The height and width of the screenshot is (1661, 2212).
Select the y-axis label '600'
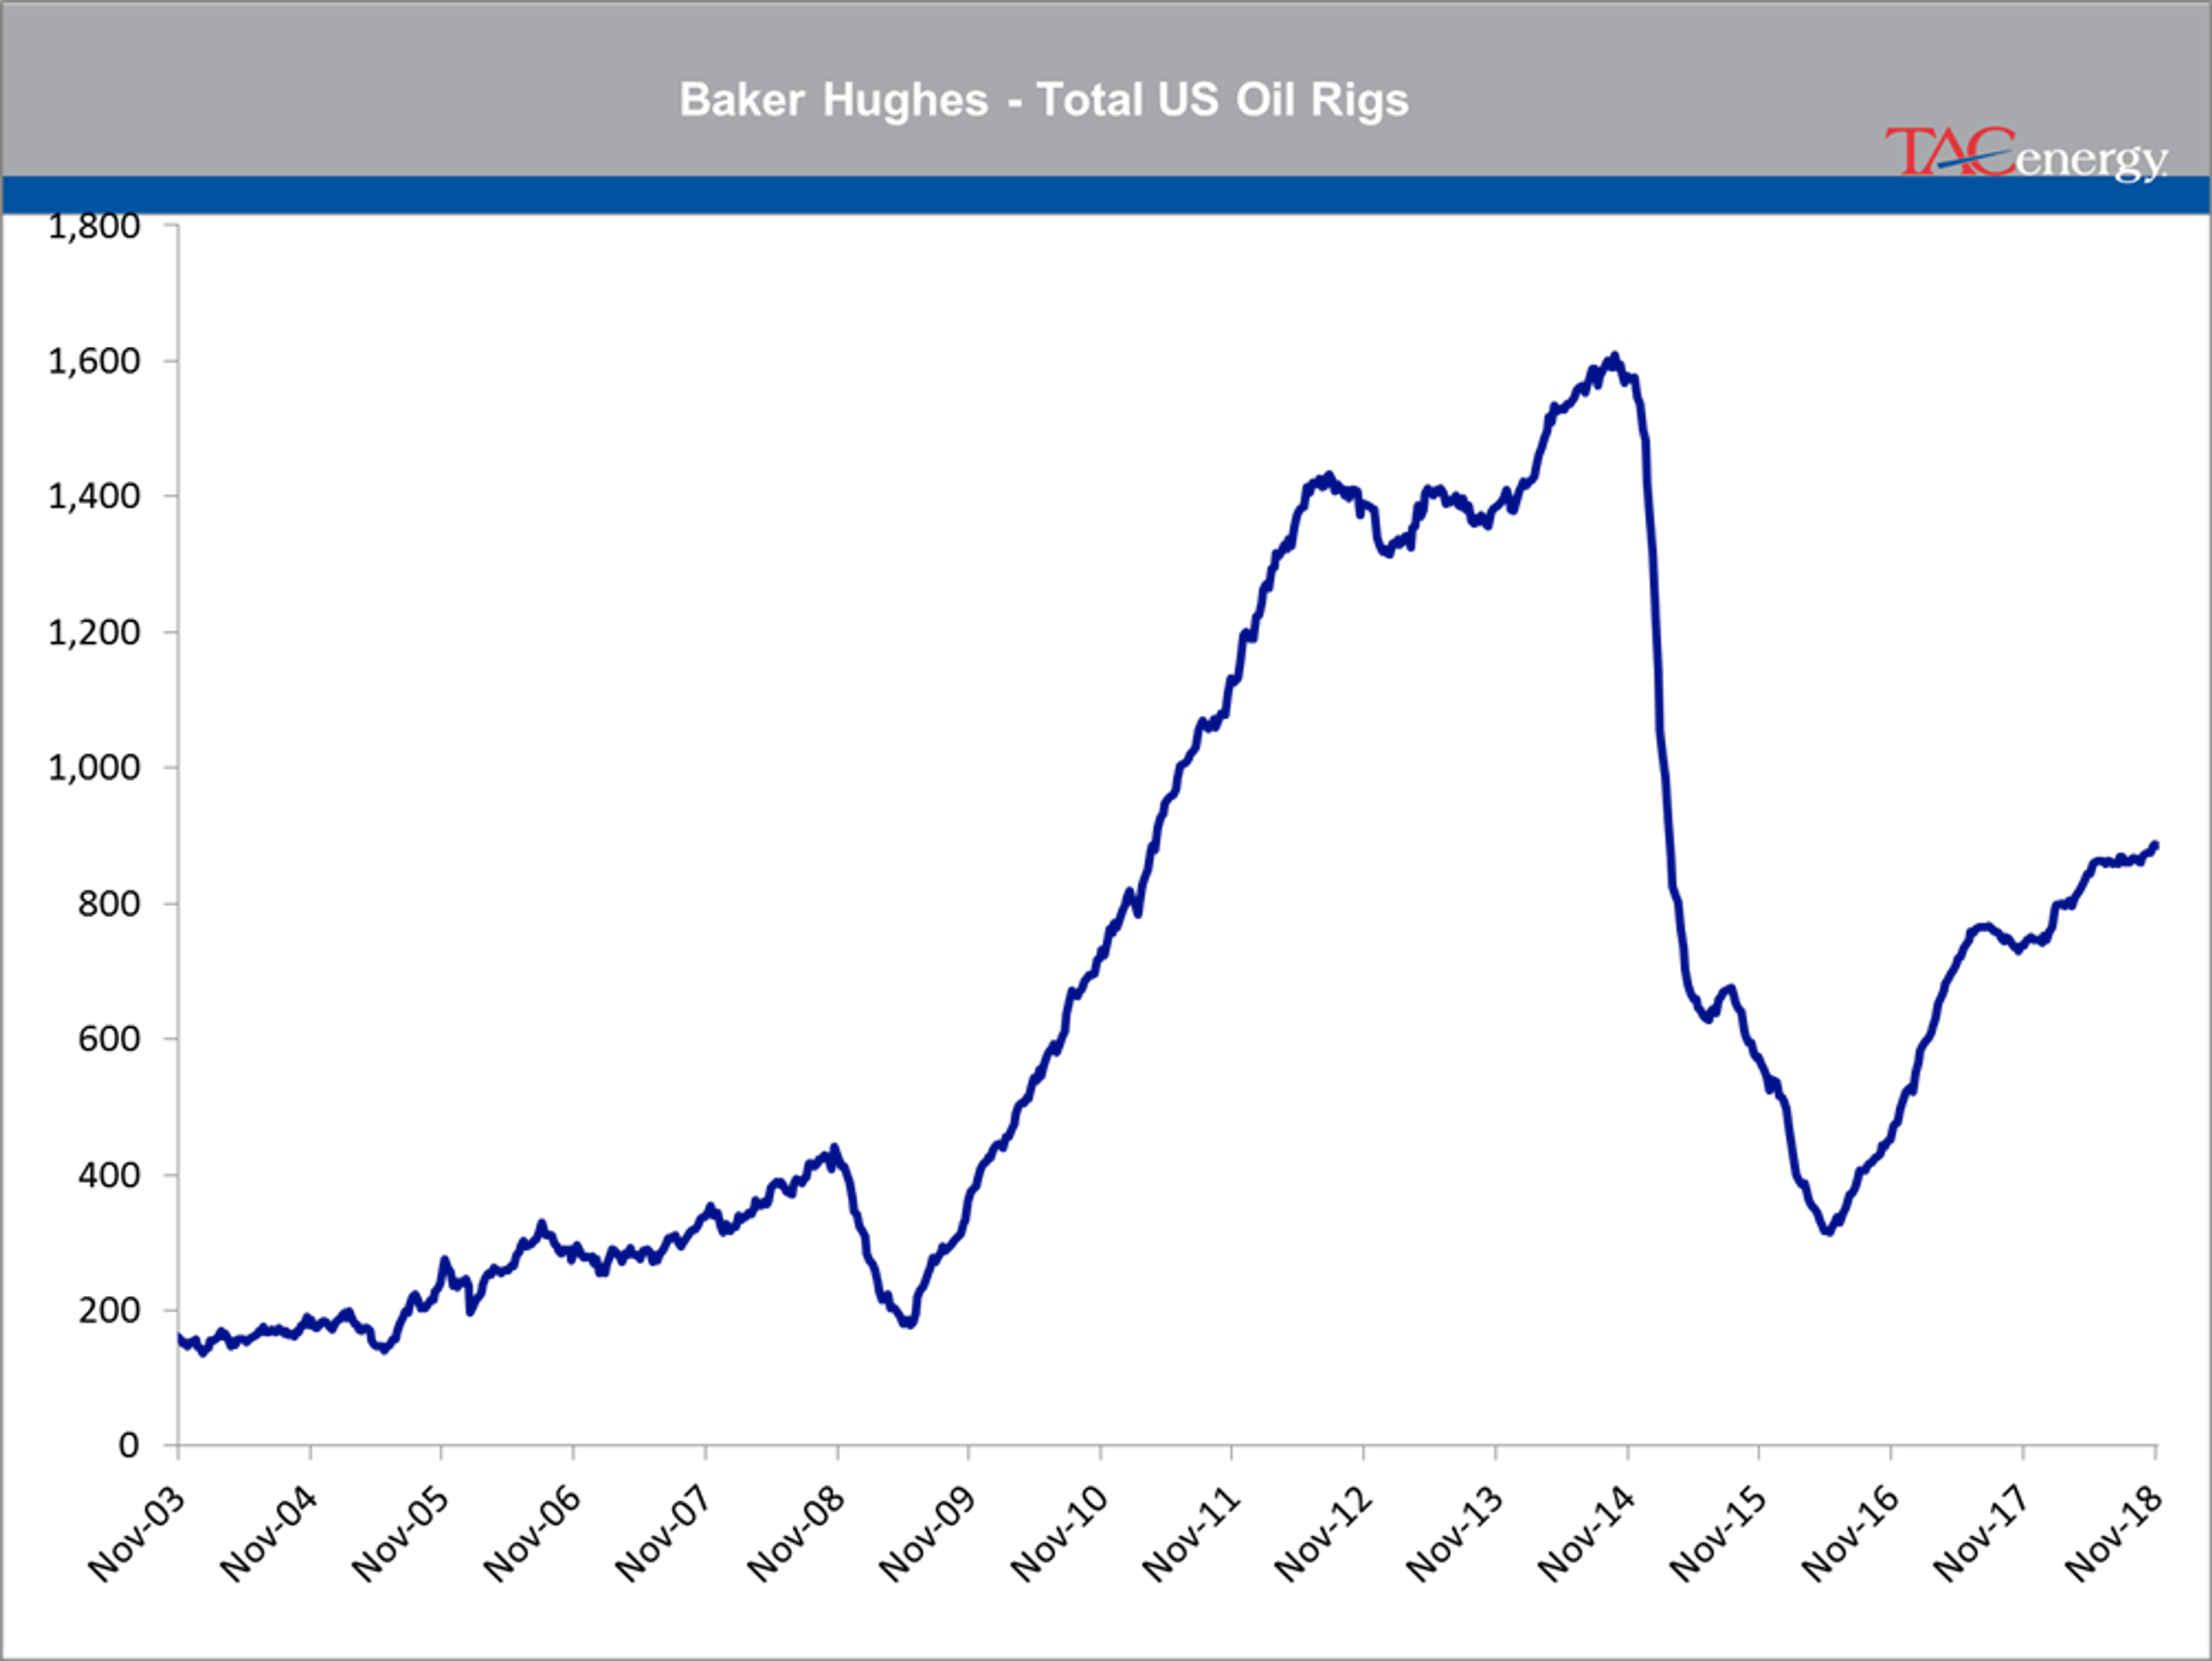pyautogui.click(x=109, y=1039)
